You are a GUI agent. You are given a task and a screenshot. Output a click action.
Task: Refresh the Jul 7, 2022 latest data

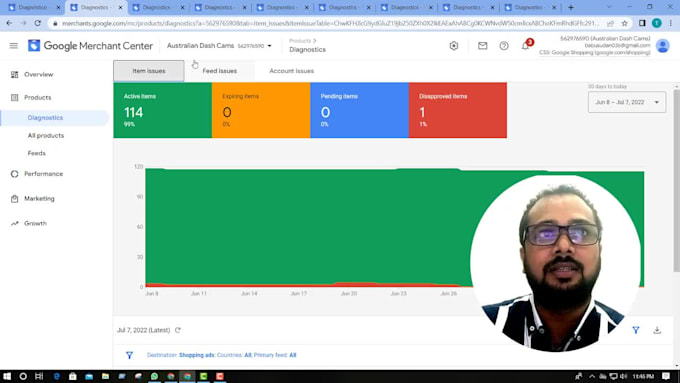[x=178, y=330]
